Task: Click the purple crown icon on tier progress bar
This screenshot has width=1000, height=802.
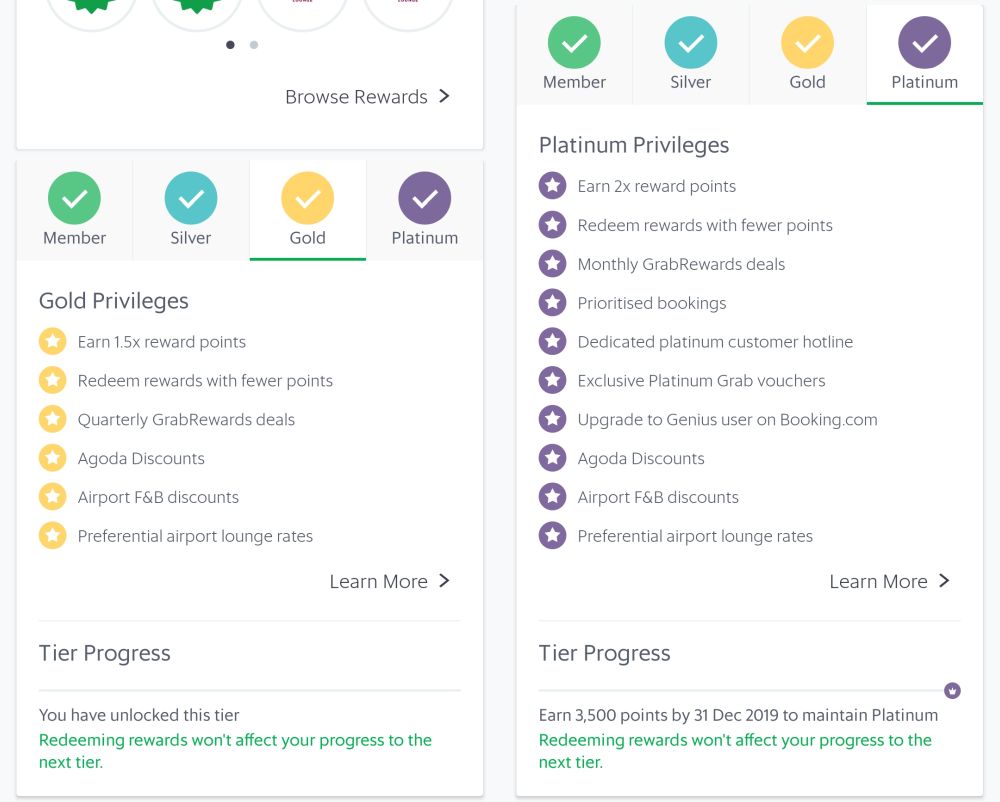Action: click(952, 690)
